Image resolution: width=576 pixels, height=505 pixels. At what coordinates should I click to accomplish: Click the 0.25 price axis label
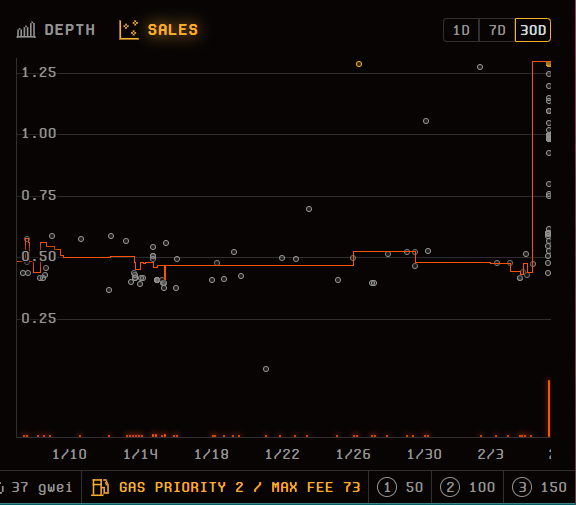pos(39,318)
